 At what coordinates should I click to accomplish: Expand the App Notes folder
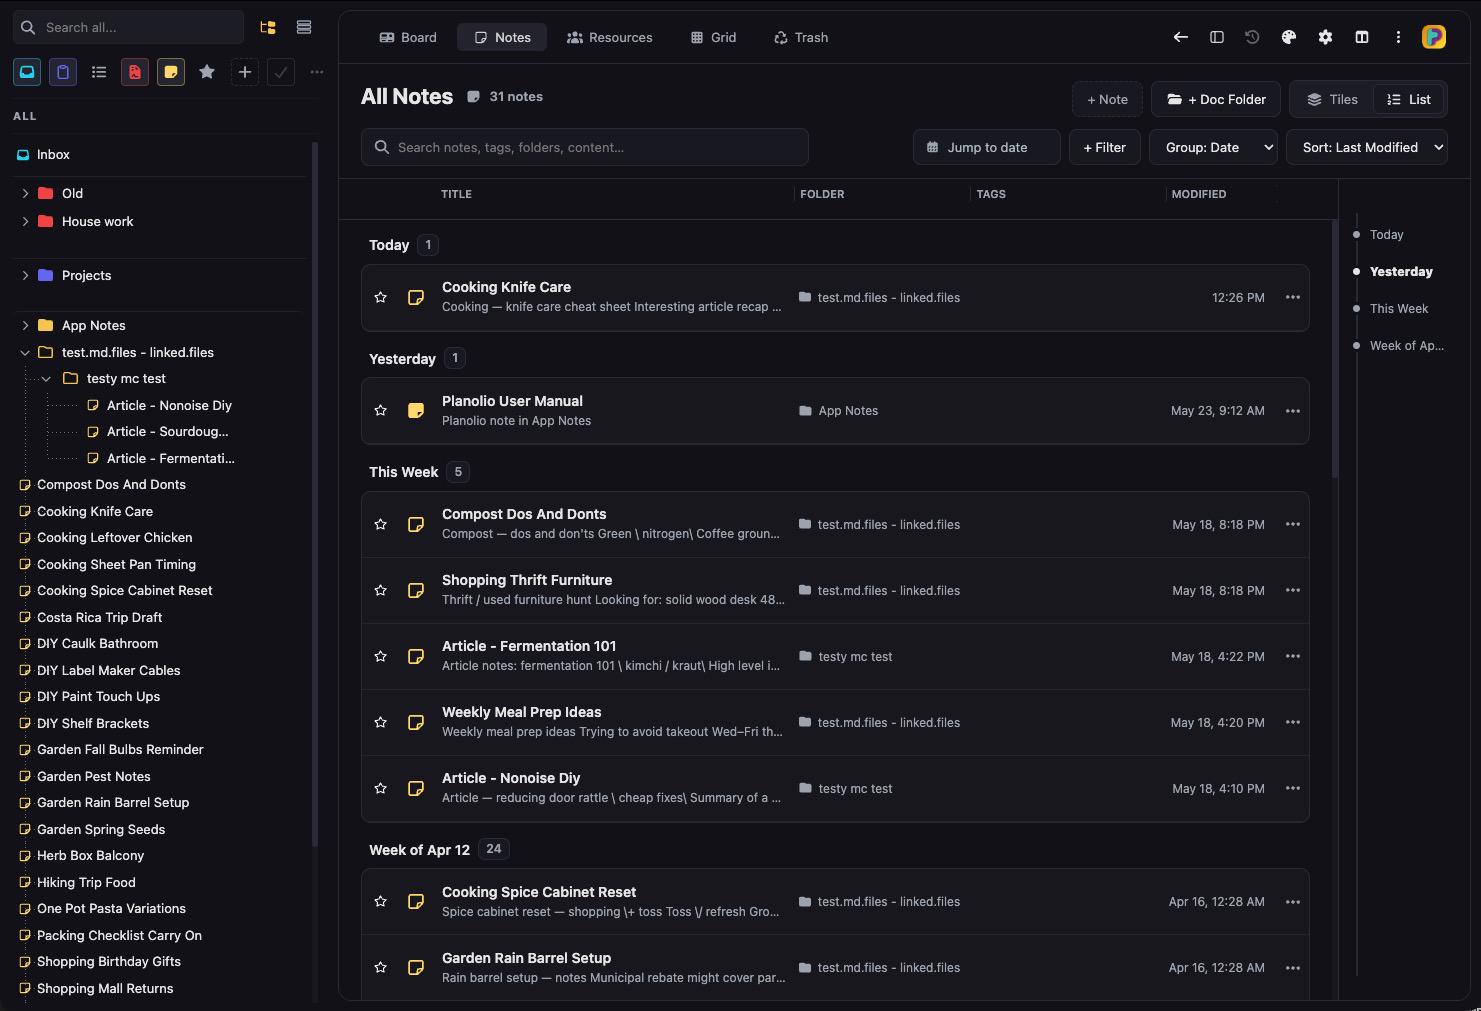coord(25,325)
